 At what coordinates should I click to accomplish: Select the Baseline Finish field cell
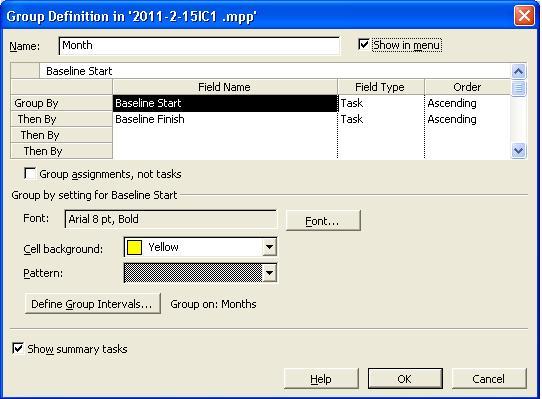click(225, 119)
